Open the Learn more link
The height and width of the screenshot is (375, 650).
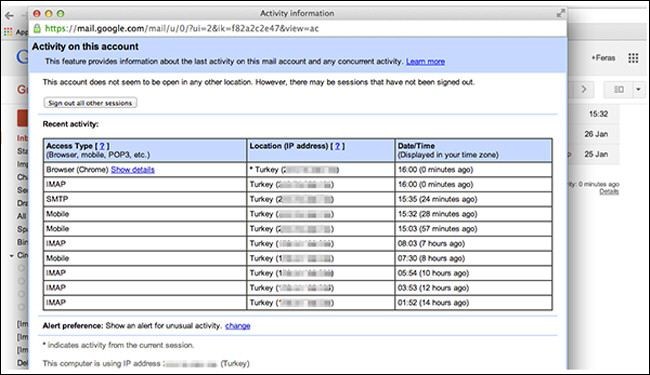tap(425, 61)
